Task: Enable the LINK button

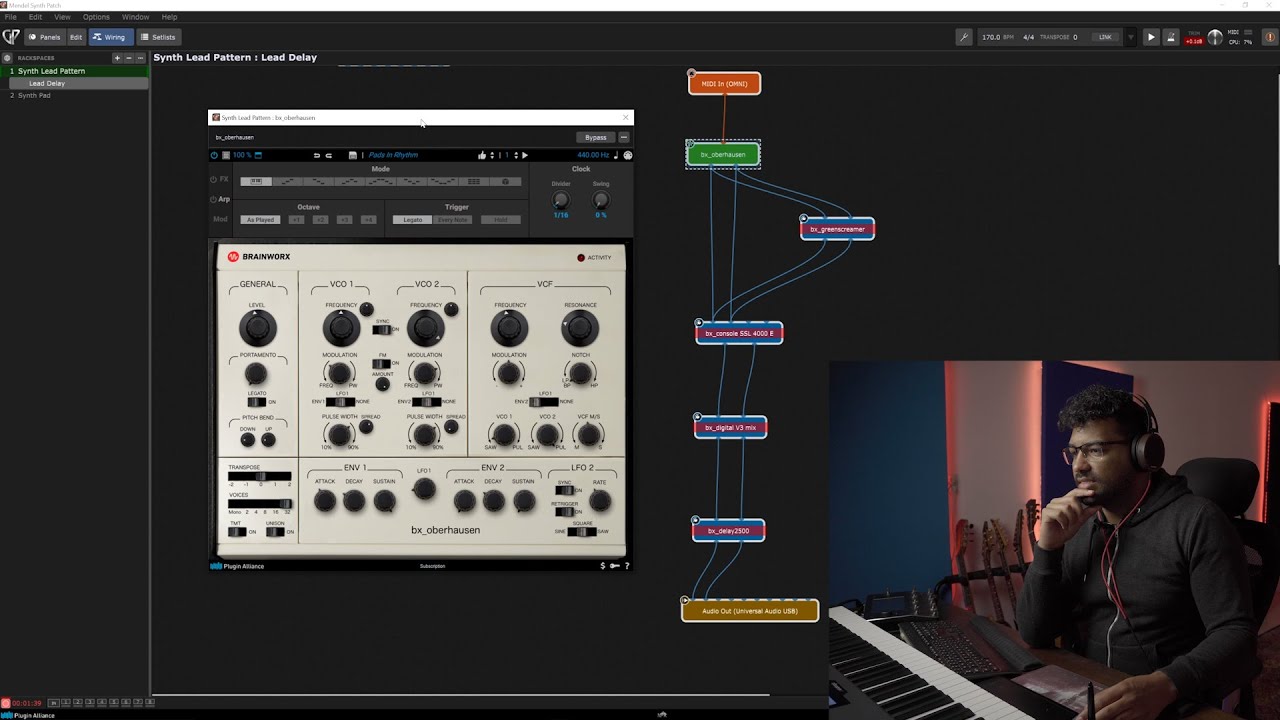Action: click(1105, 37)
